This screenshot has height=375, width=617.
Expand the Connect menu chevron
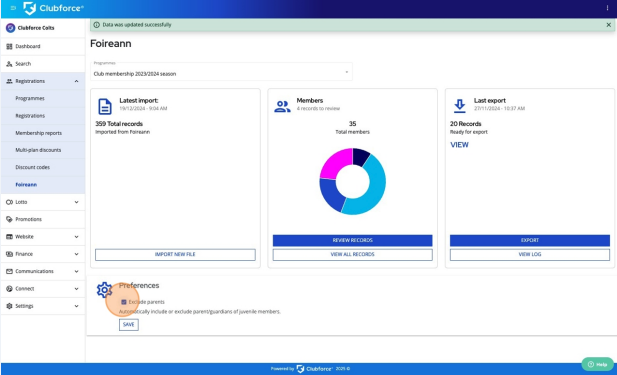76,289
